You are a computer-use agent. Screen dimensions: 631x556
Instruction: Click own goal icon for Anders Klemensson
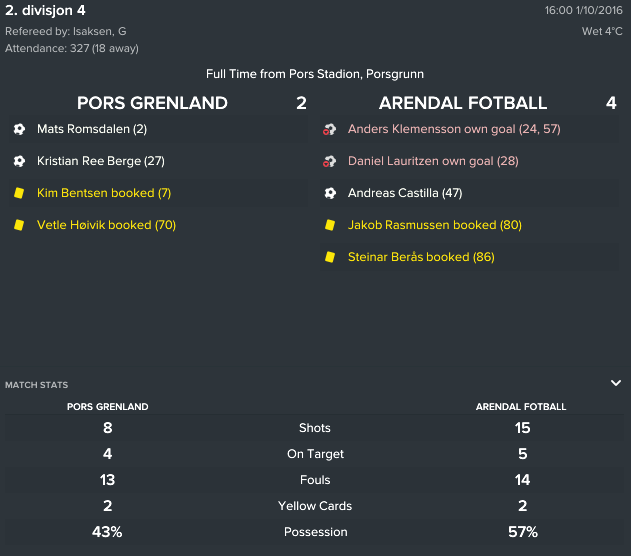[x=330, y=129]
